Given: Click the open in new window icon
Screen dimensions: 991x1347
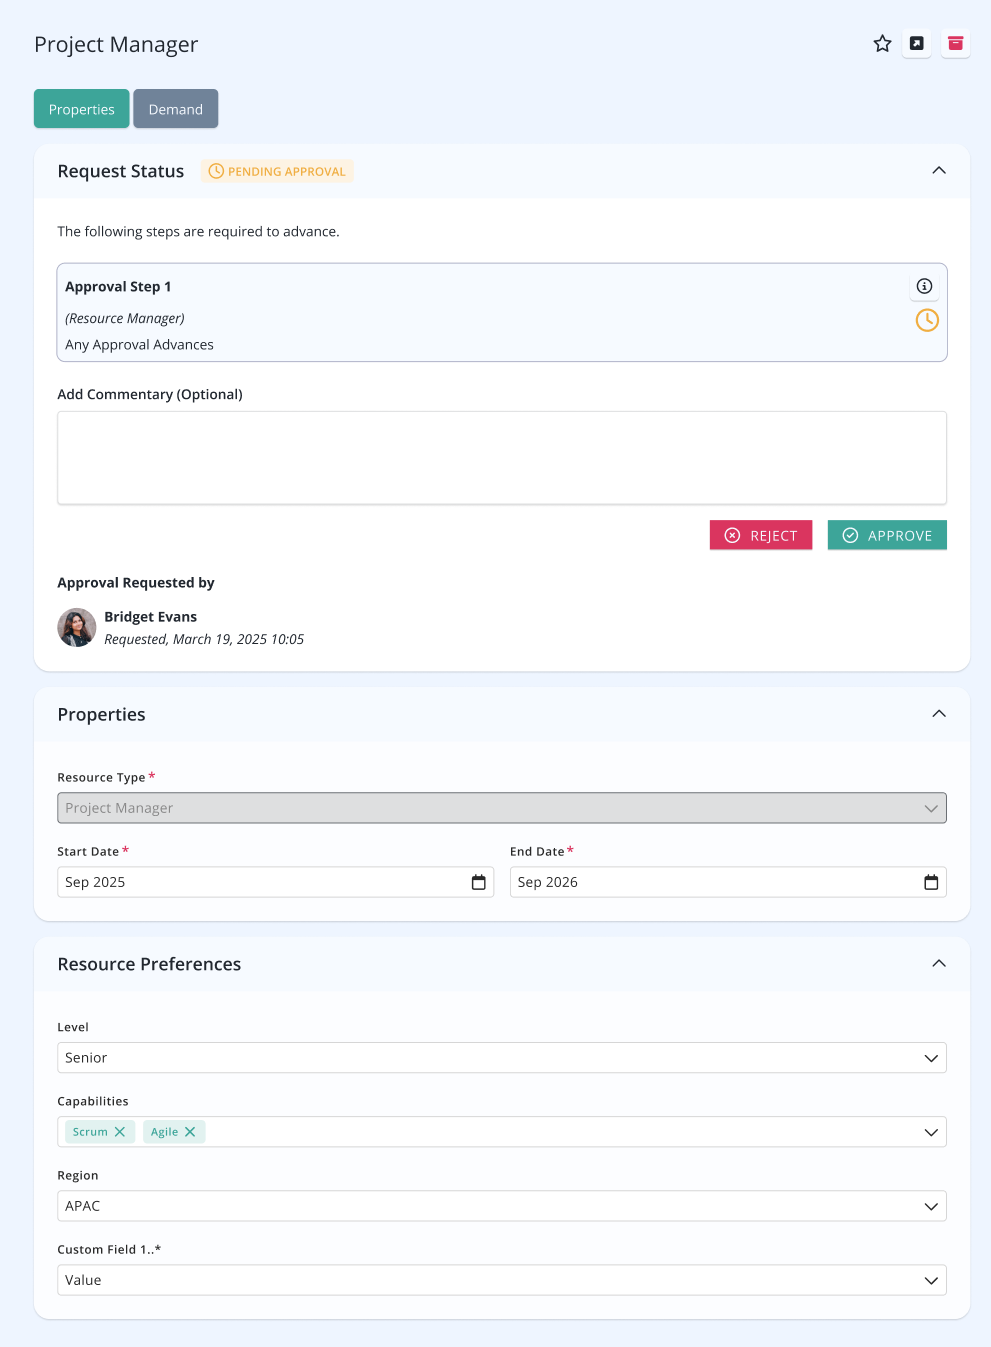Looking at the screenshot, I should click(x=917, y=43).
